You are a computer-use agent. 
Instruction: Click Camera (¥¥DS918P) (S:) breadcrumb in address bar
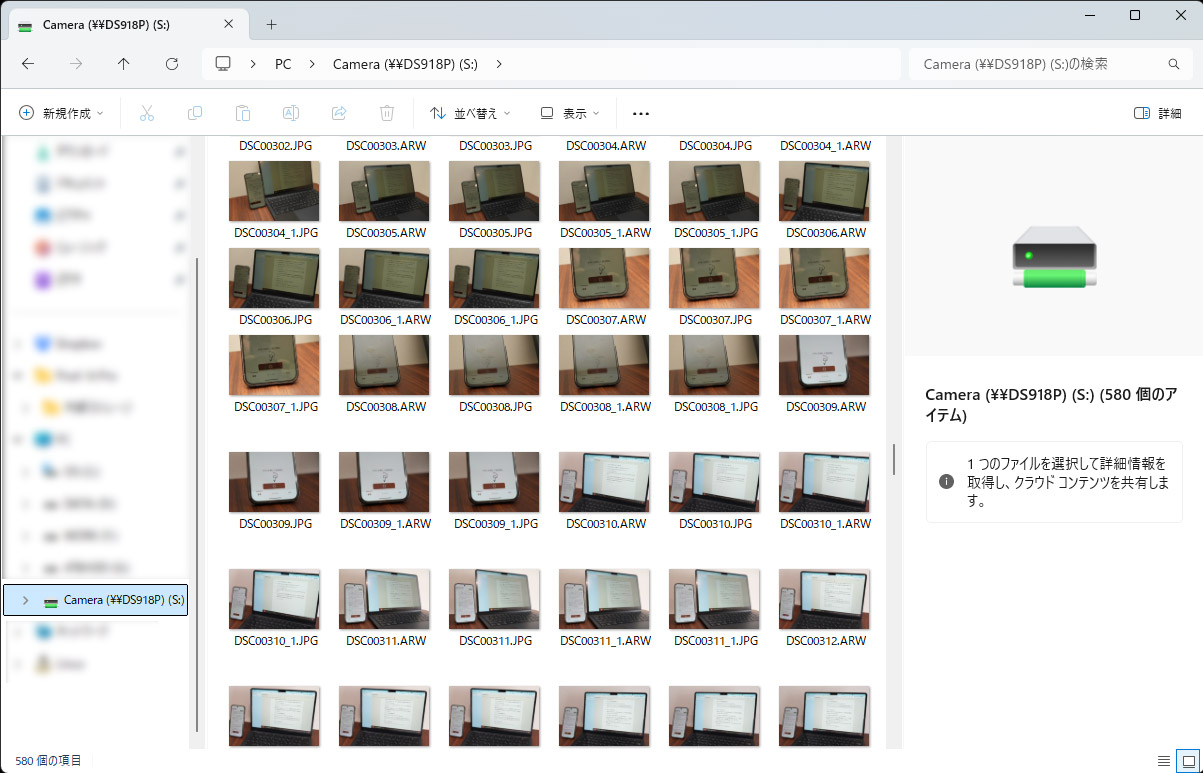point(405,64)
